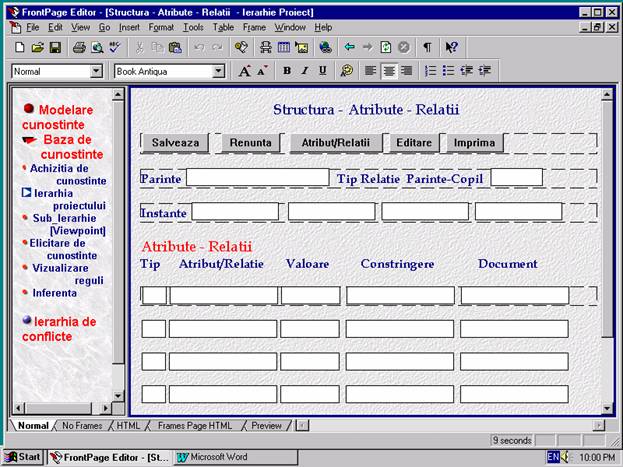Click the Save icon in toolbar

[55, 47]
